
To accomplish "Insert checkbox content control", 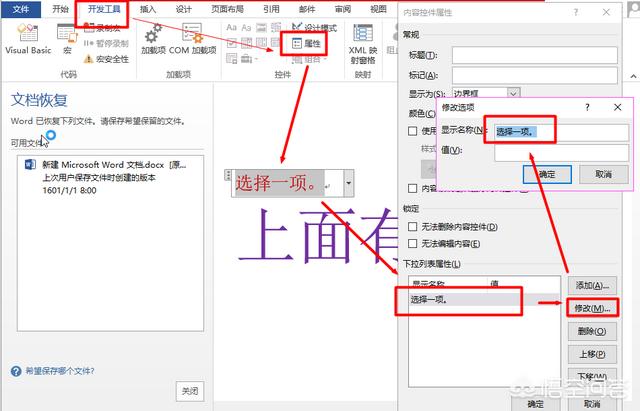I will 231,43.
